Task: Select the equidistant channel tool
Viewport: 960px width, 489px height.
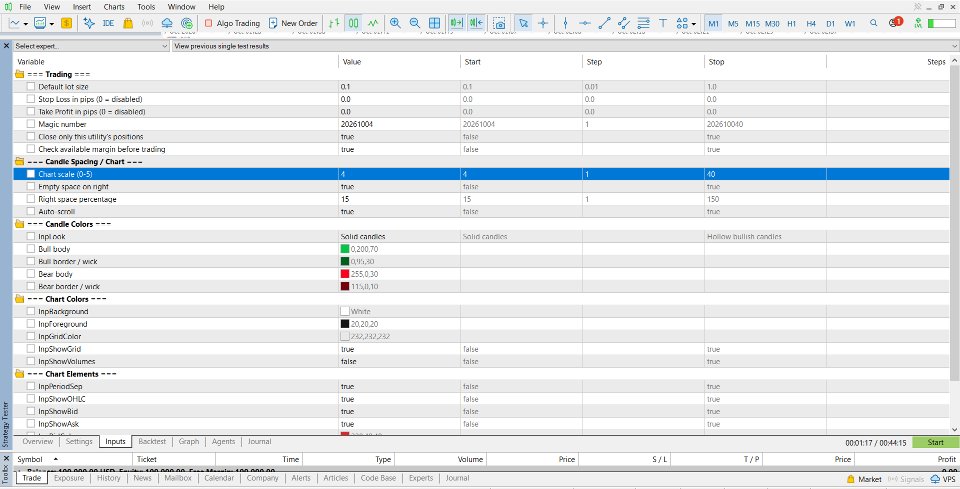Action: pyautogui.click(x=624, y=23)
